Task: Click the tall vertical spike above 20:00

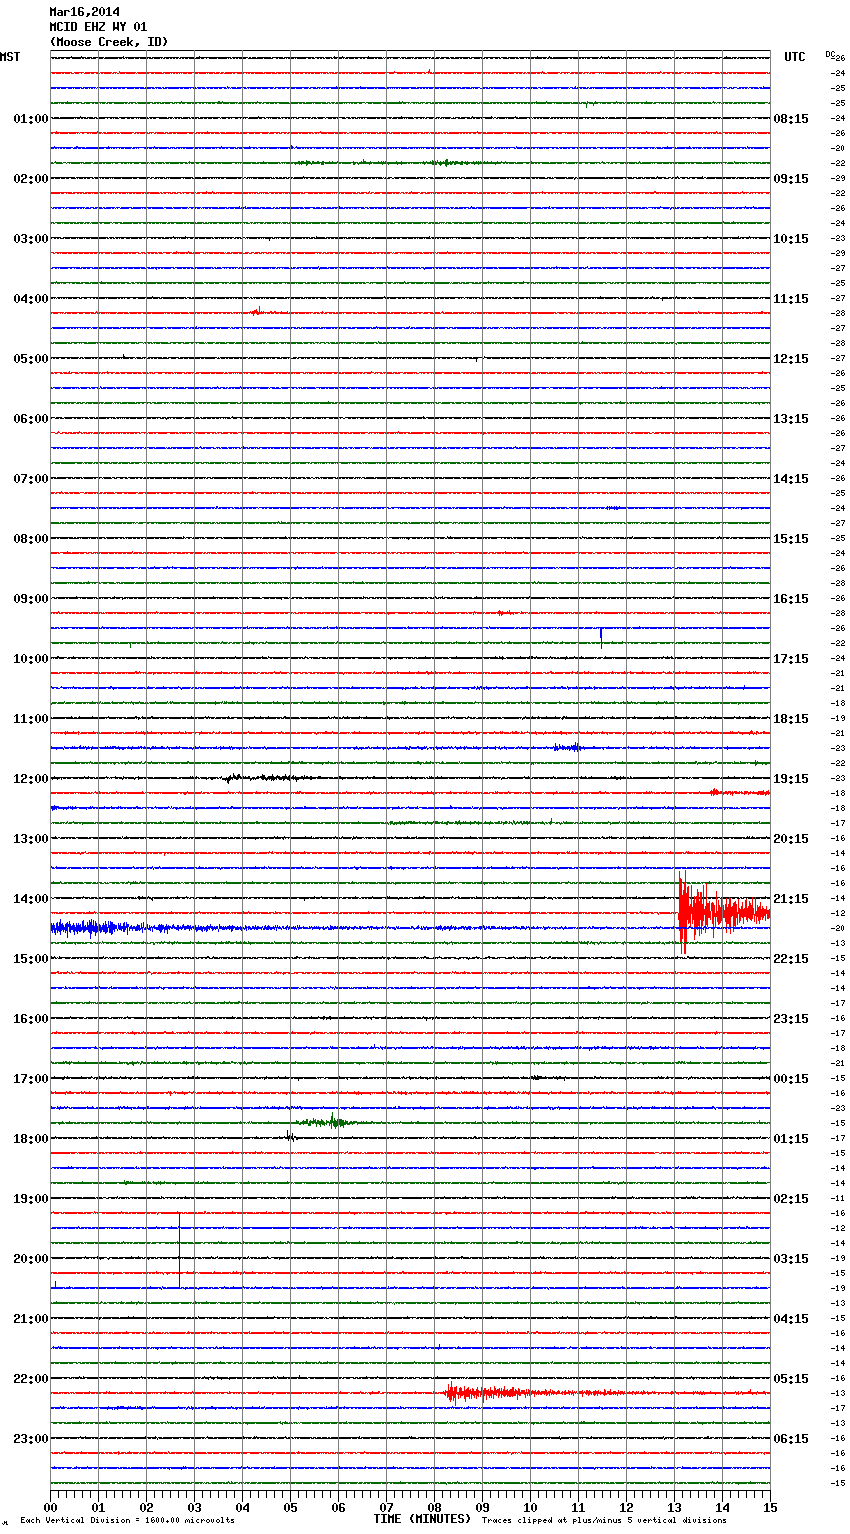Action: point(179,1250)
